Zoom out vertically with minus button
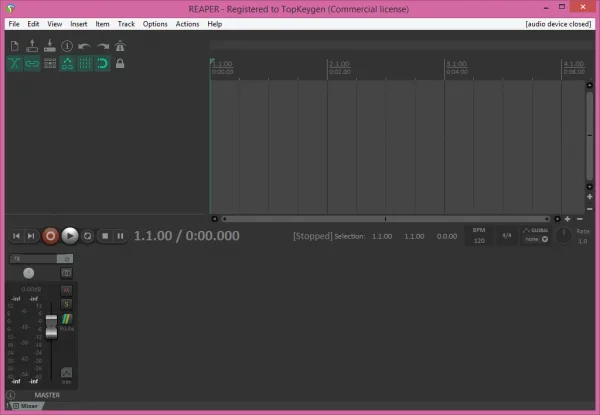This screenshot has height=415, width=600. [590, 209]
